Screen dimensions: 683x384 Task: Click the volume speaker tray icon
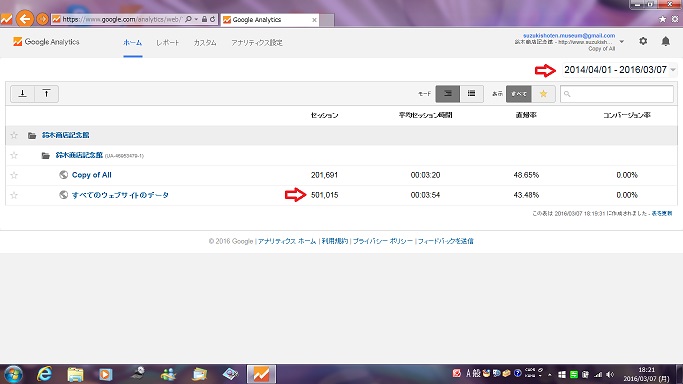tap(610, 374)
